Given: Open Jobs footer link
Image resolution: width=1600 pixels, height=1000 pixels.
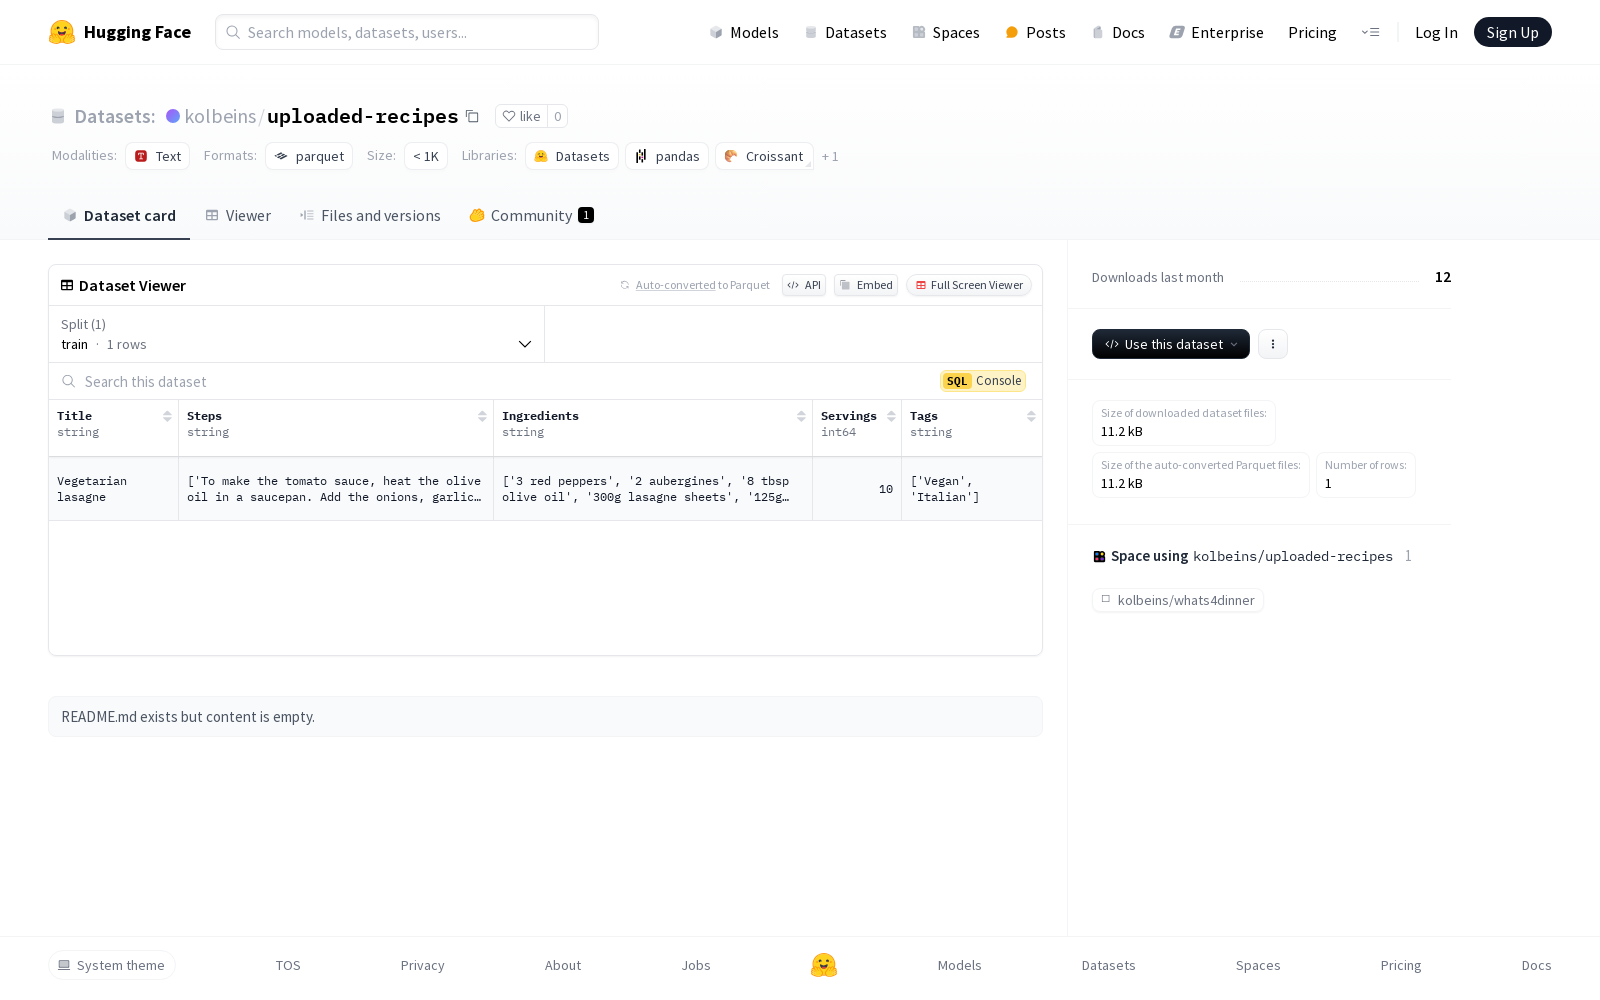Looking at the screenshot, I should (x=696, y=965).
